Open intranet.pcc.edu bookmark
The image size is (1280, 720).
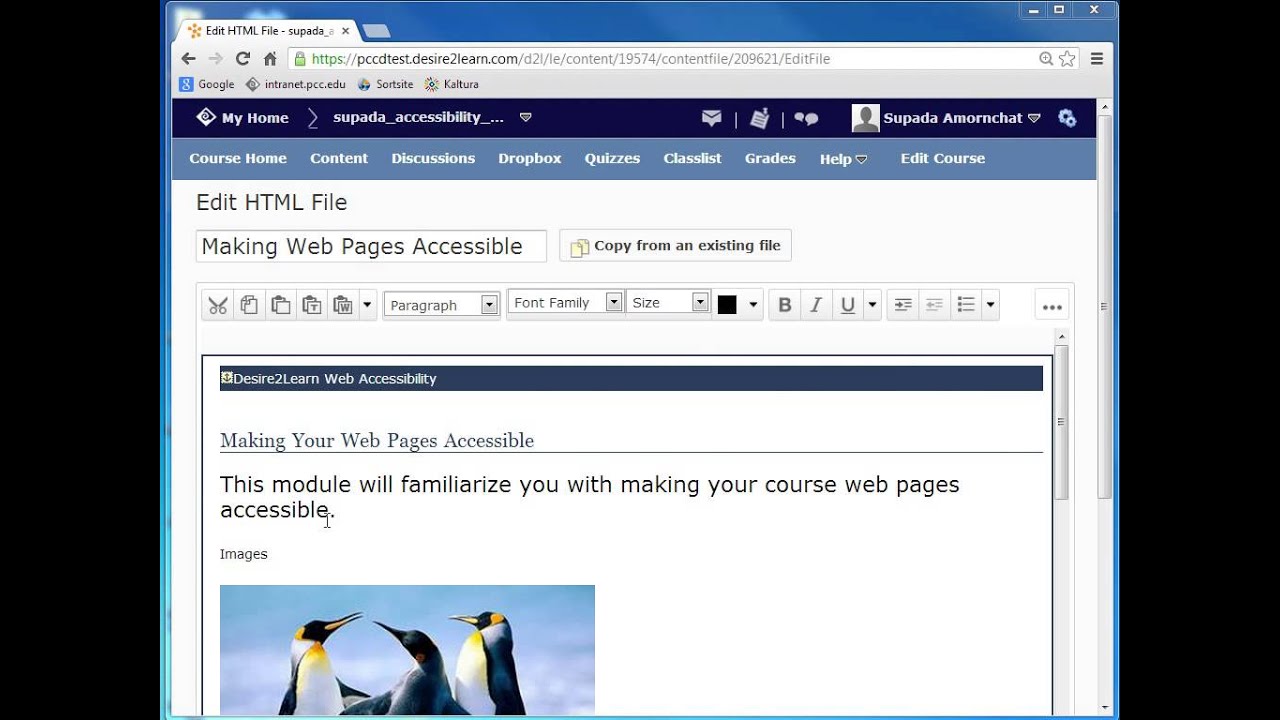[296, 84]
